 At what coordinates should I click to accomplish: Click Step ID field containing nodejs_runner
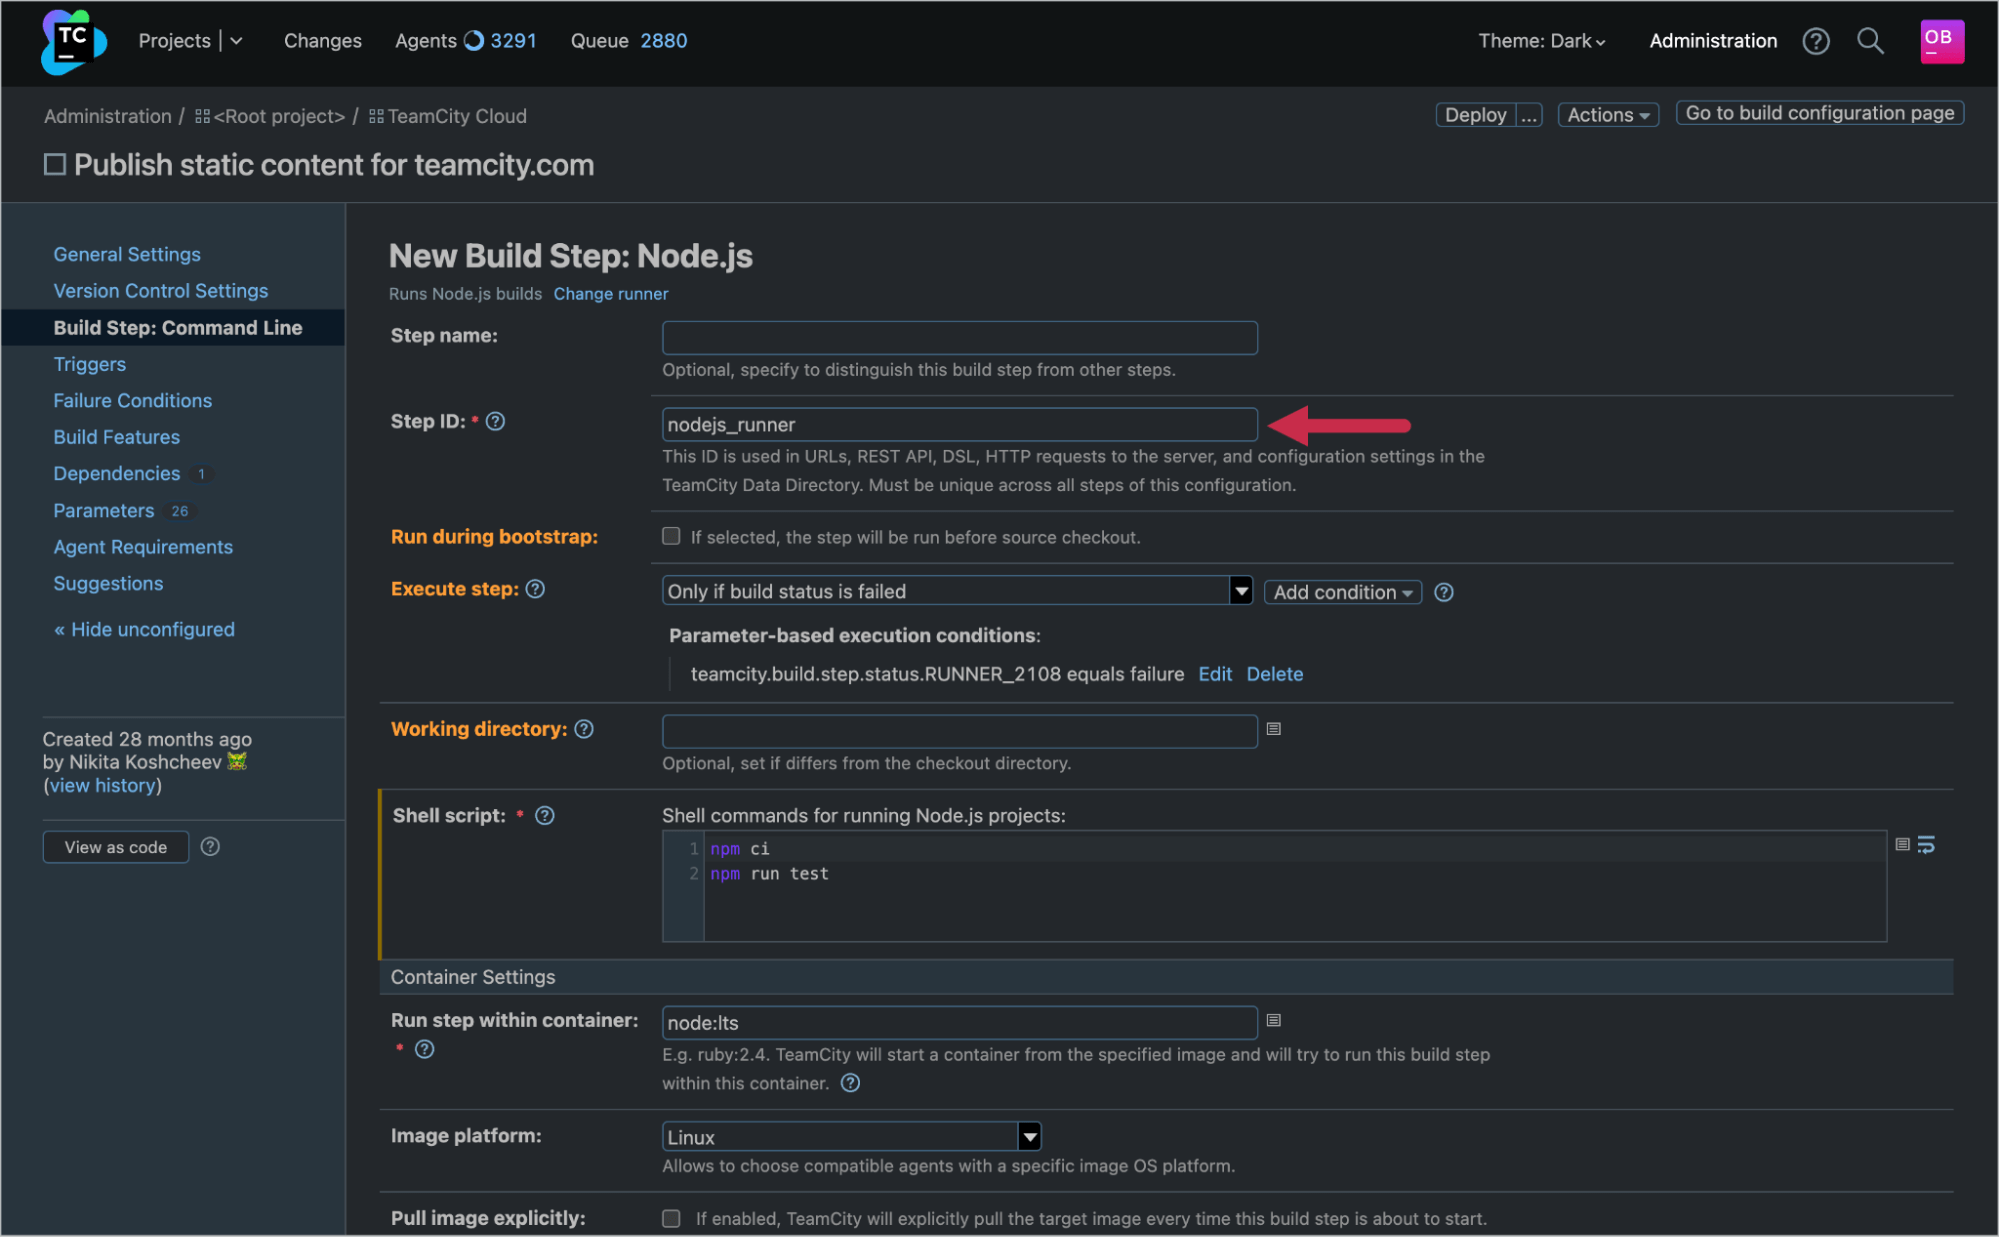960,424
